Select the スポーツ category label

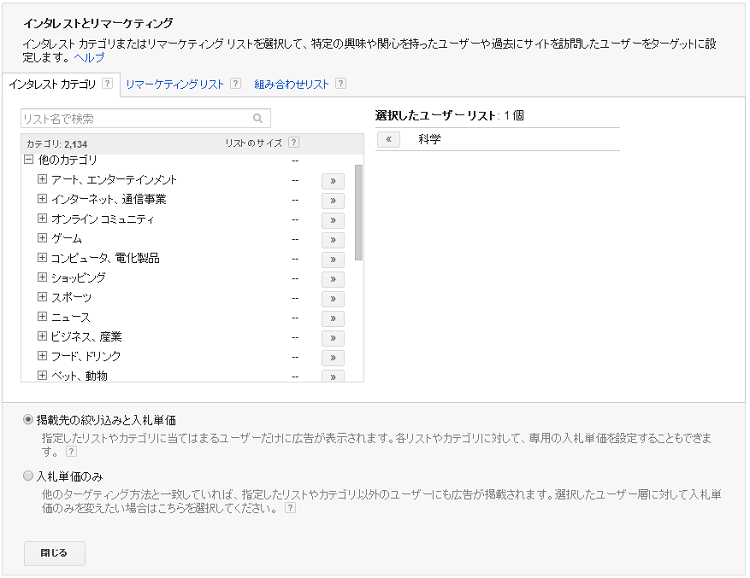(x=71, y=297)
